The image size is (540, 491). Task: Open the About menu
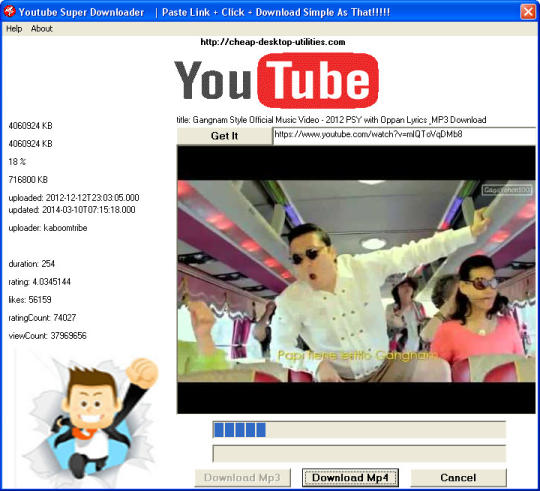click(42, 29)
